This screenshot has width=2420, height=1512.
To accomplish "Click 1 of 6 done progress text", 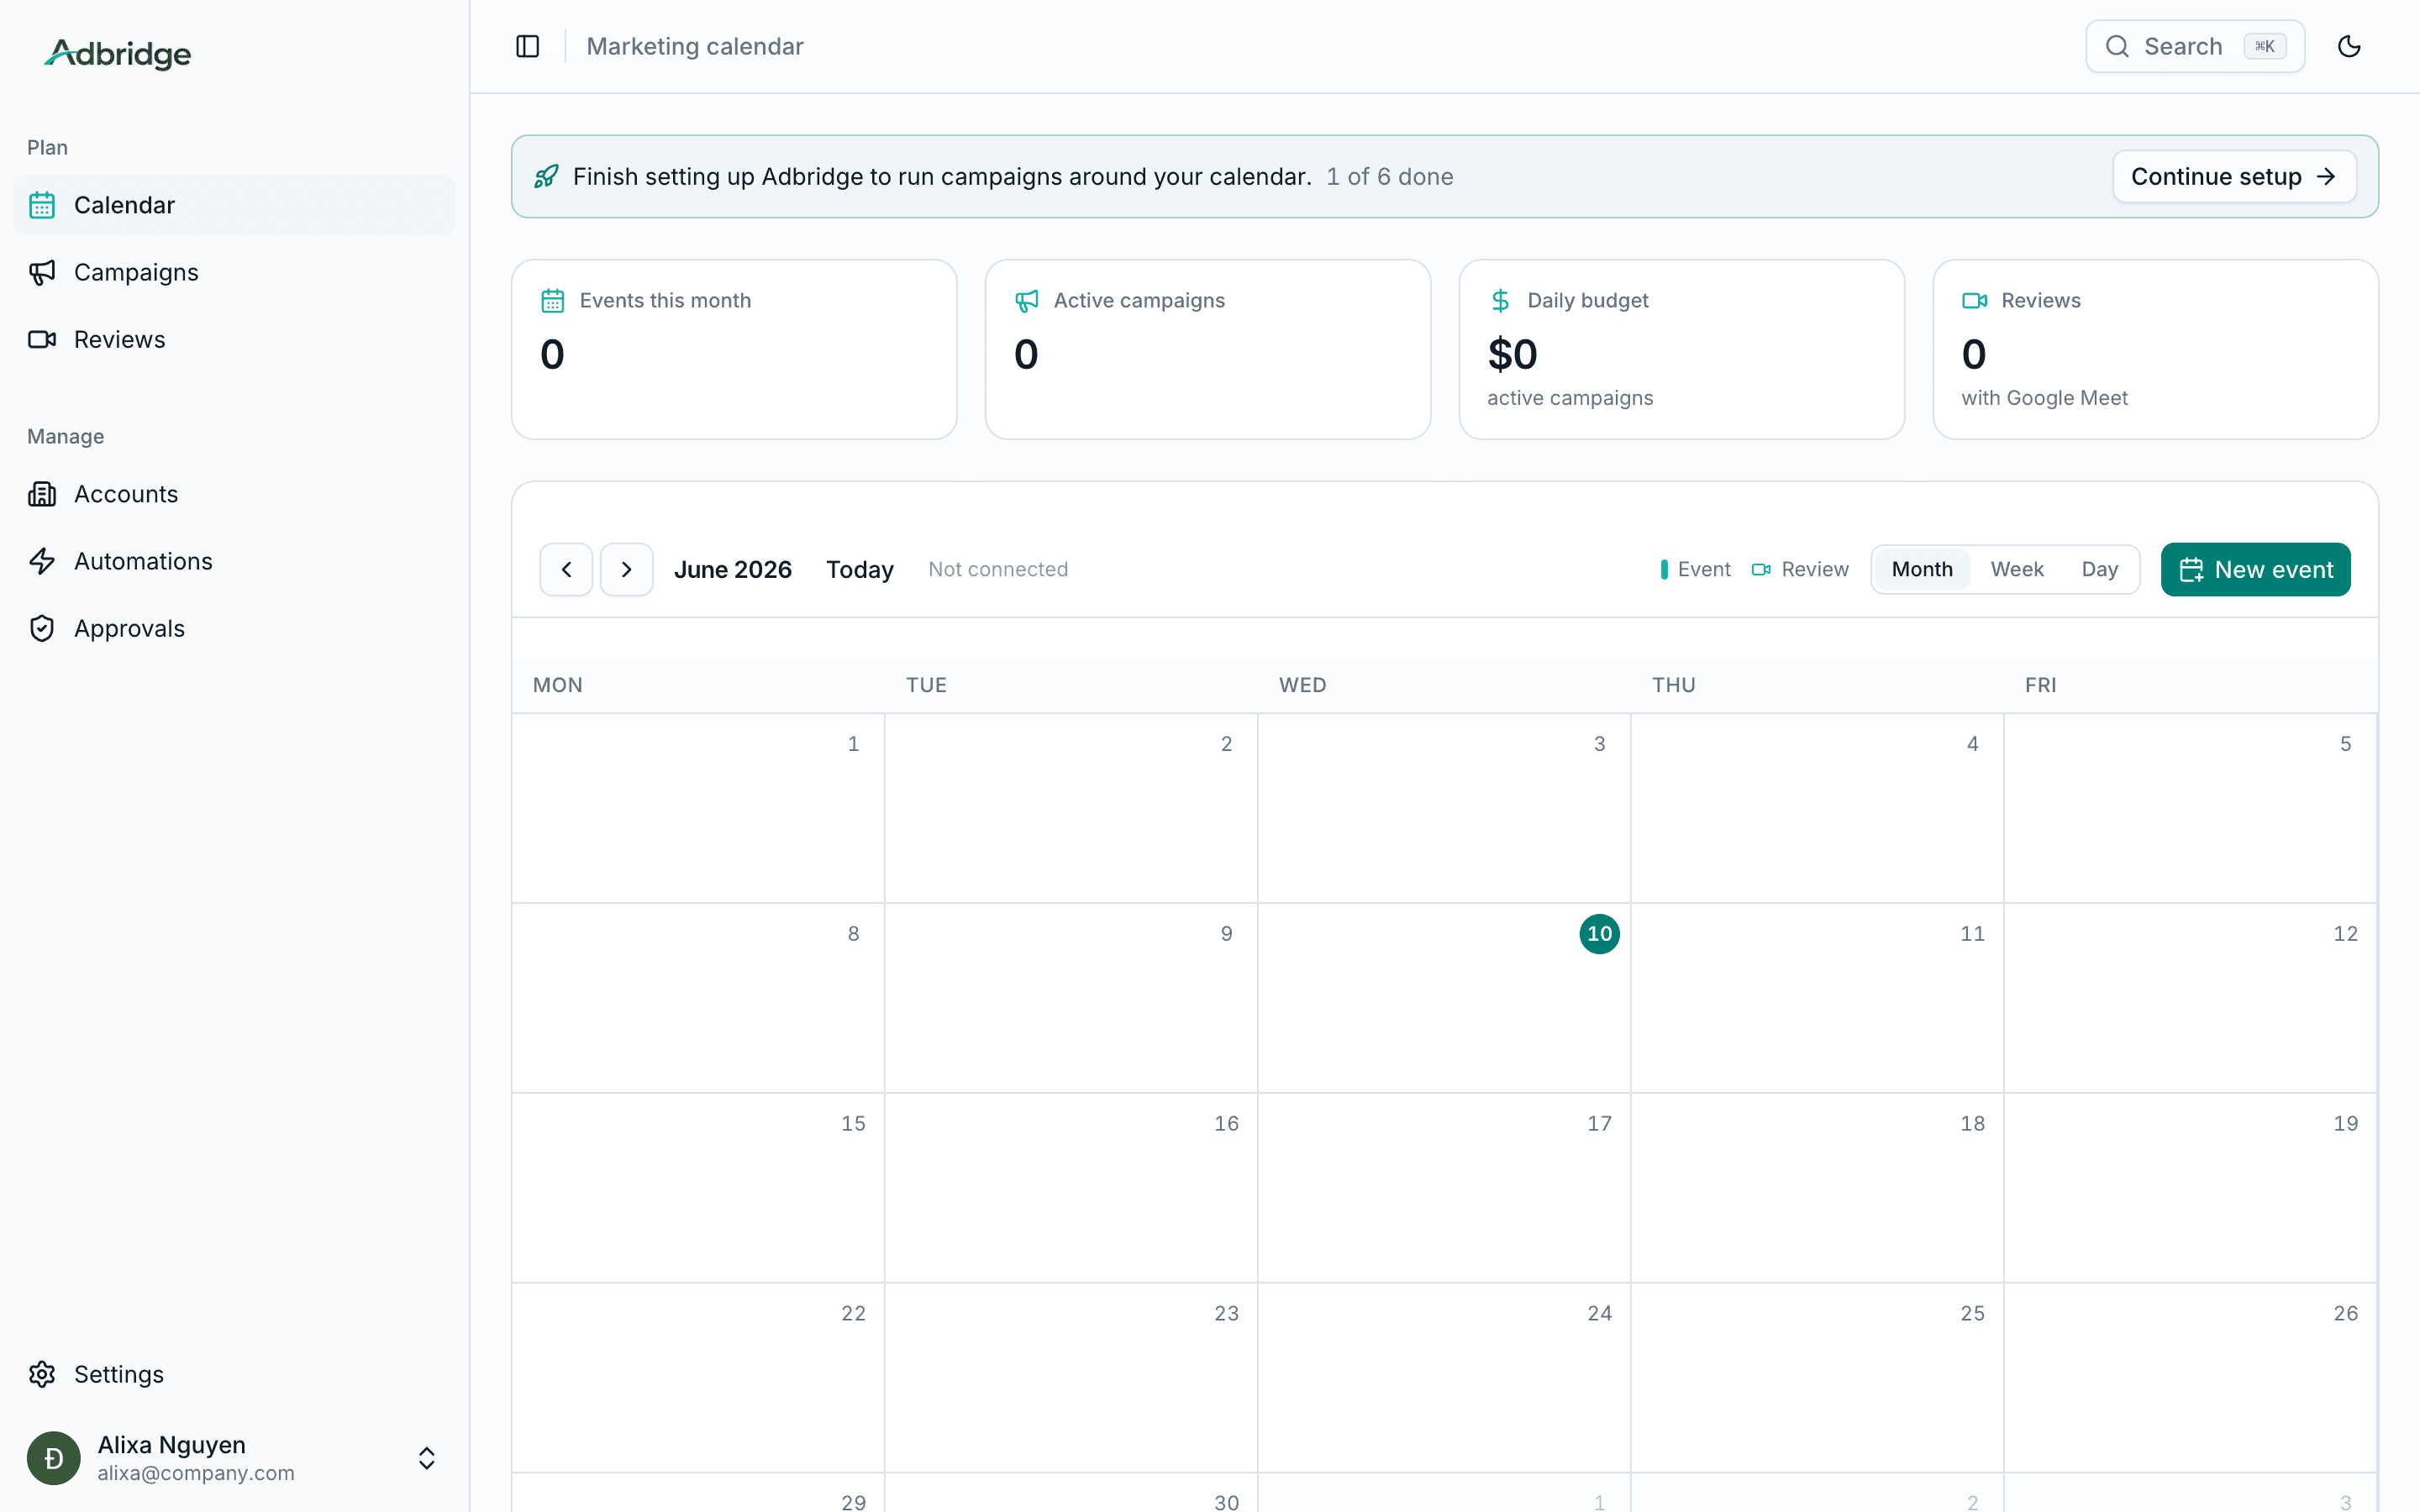I will click(1390, 176).
